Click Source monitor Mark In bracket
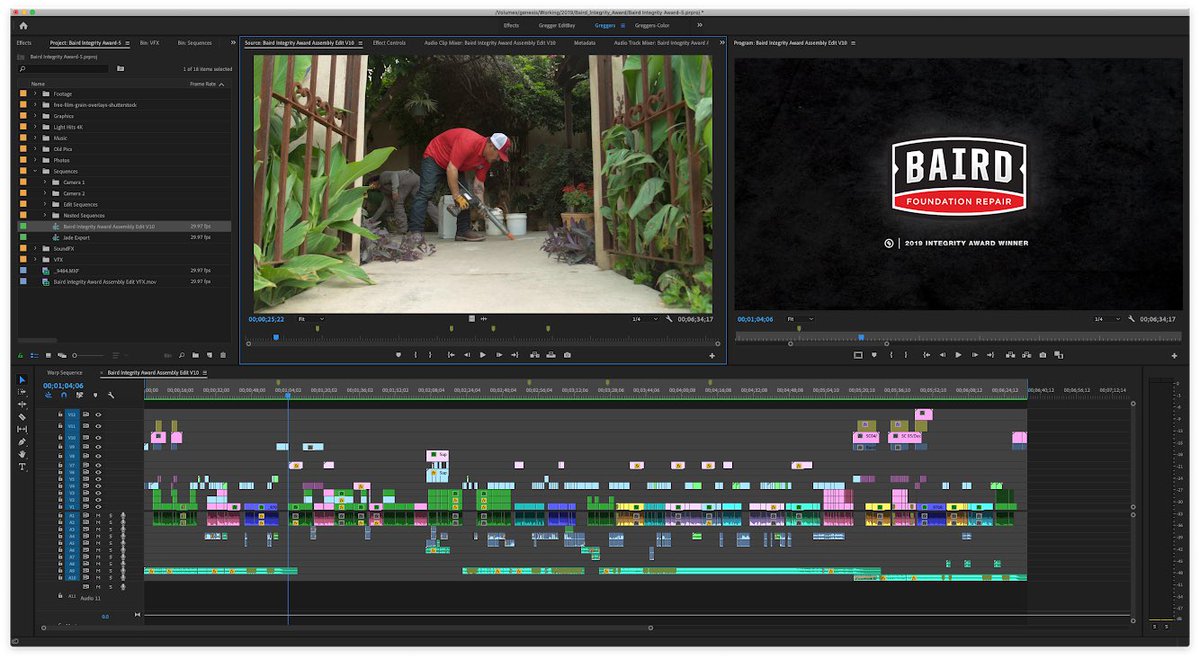 click(415, 355)
